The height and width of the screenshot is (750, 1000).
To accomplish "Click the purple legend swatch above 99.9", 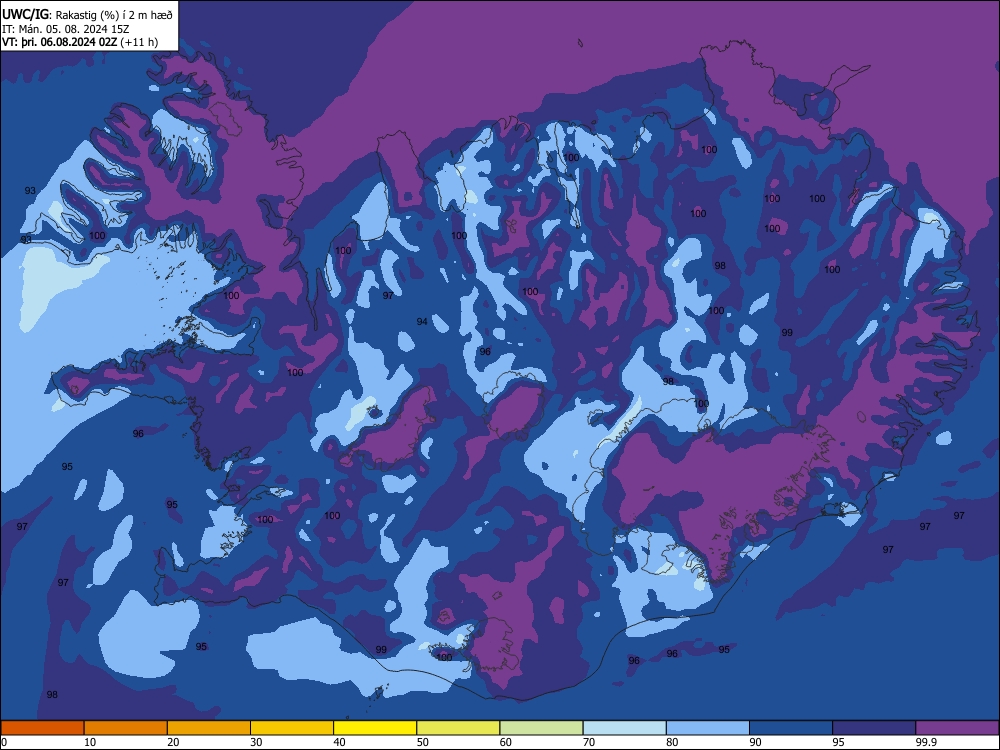I will pyautogui.click(x=958, y=728).
